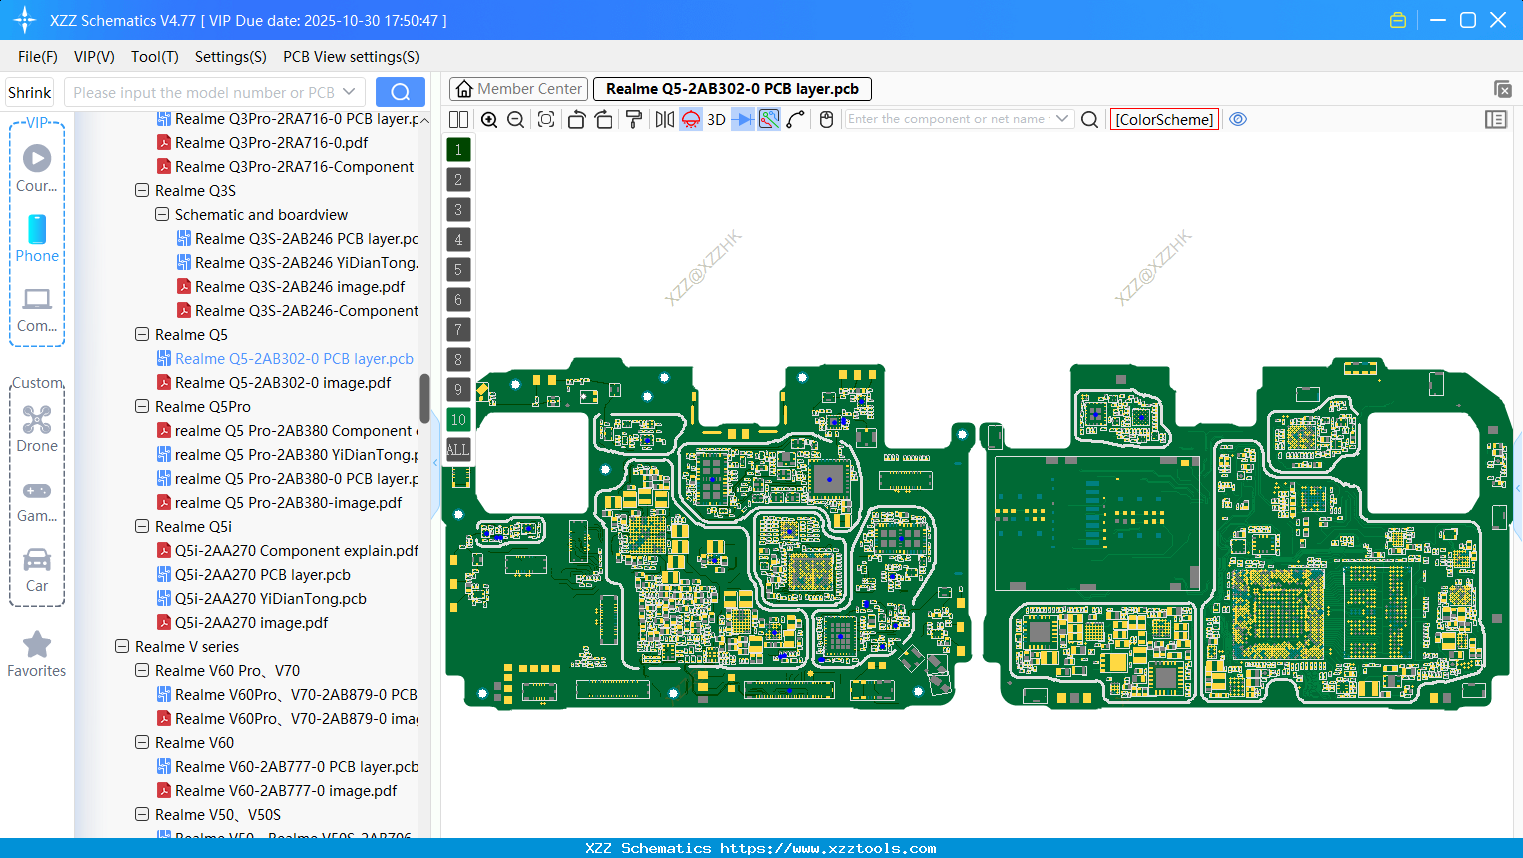Select the Car sidebar category
1523x858 pixels.
37,570
